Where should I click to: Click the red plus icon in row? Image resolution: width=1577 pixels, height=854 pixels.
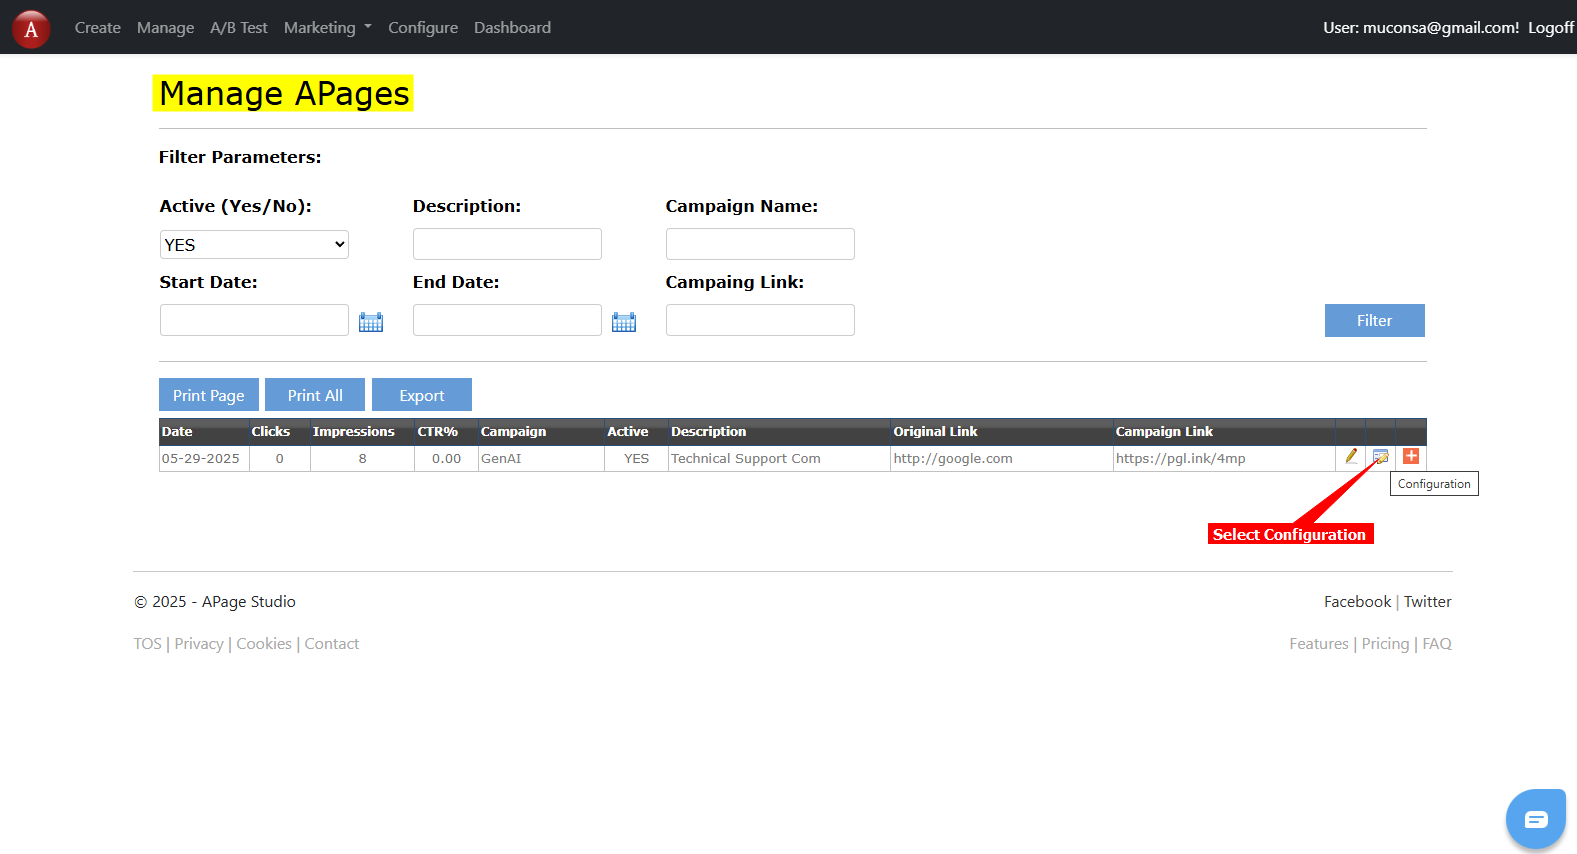(x=1411, y=456)
